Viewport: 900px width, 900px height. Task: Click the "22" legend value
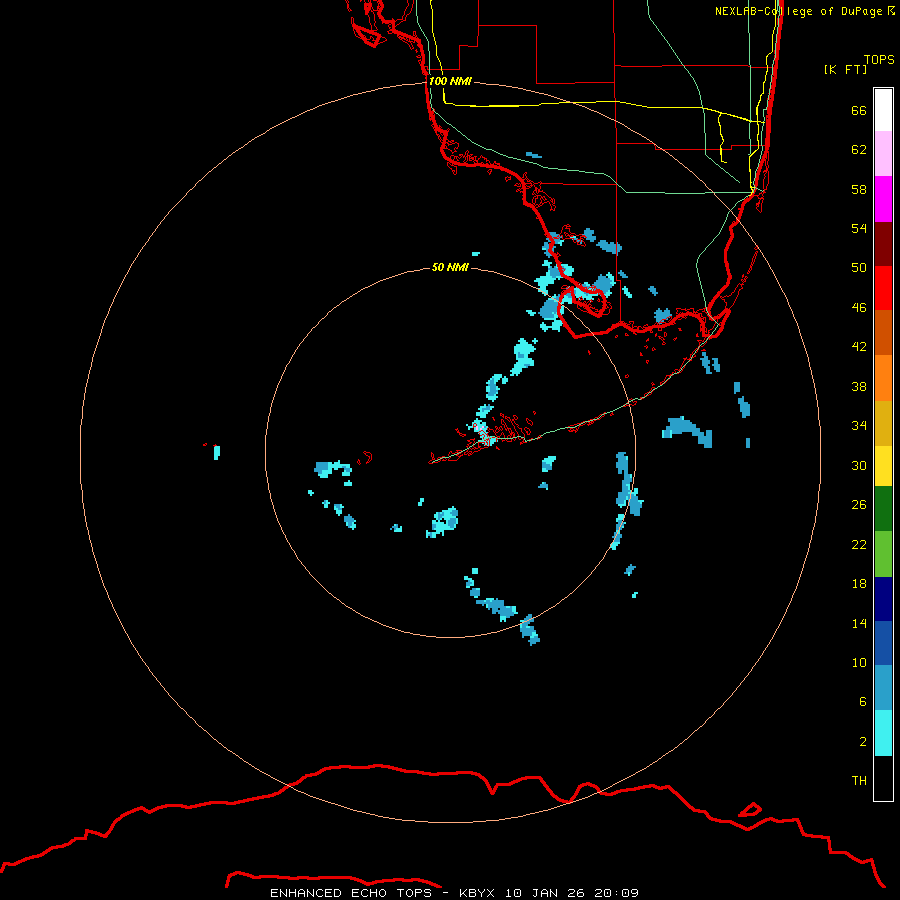coord(859,544)
